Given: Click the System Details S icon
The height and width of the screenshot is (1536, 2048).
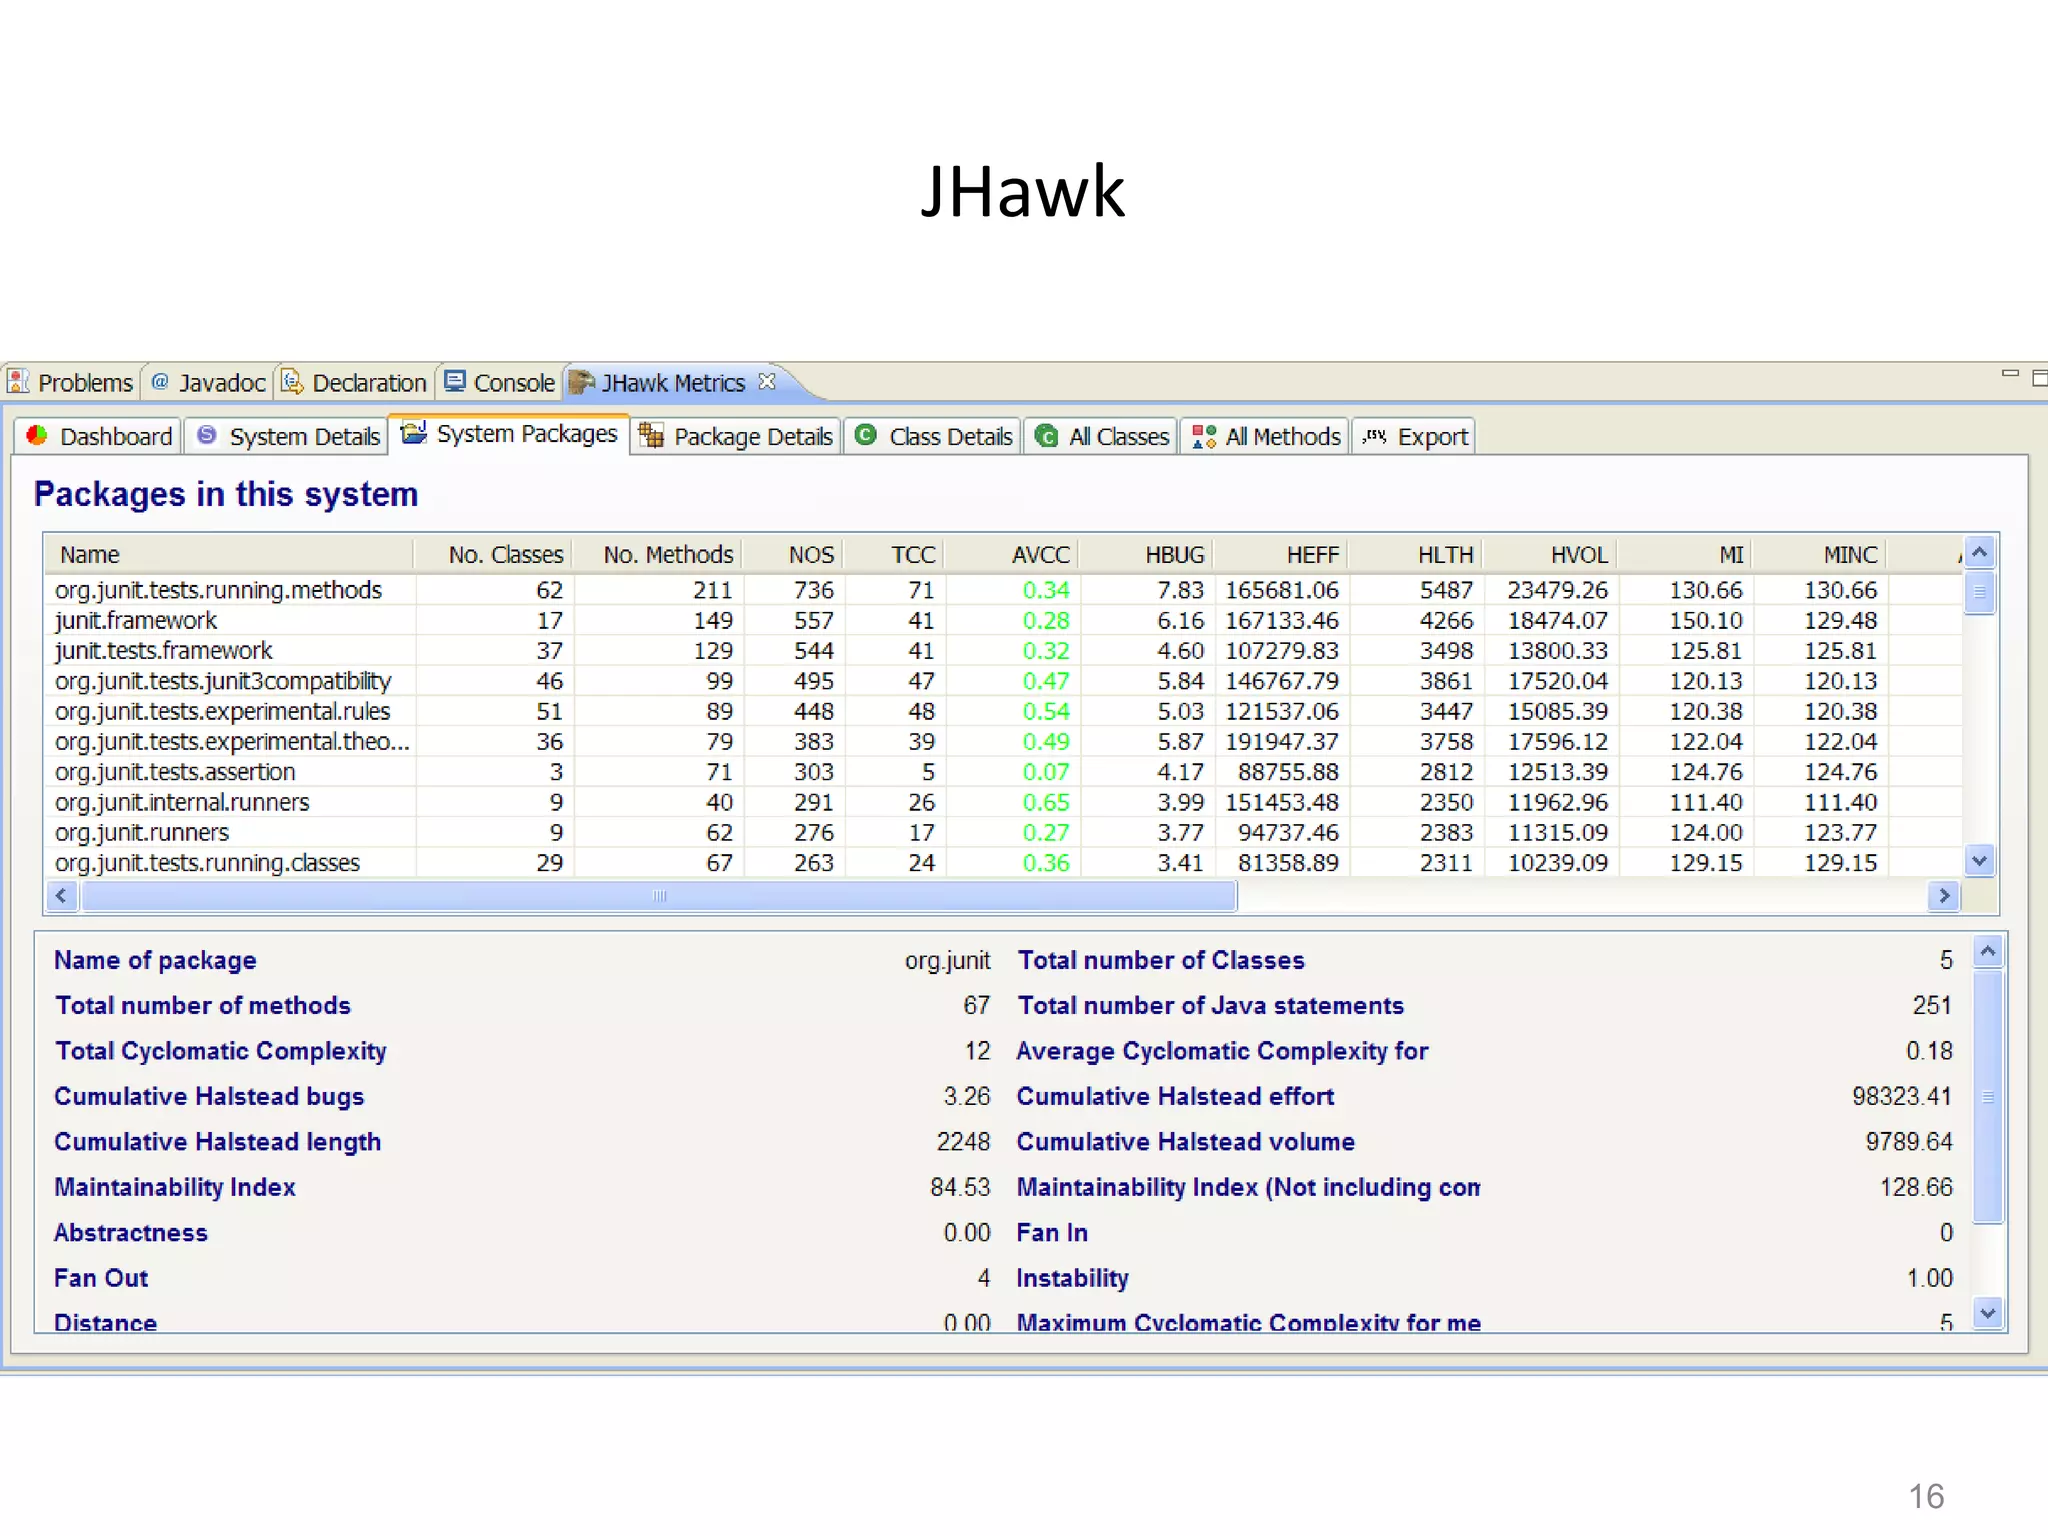Looking at the screenshot, I should (x=206, y=435).
